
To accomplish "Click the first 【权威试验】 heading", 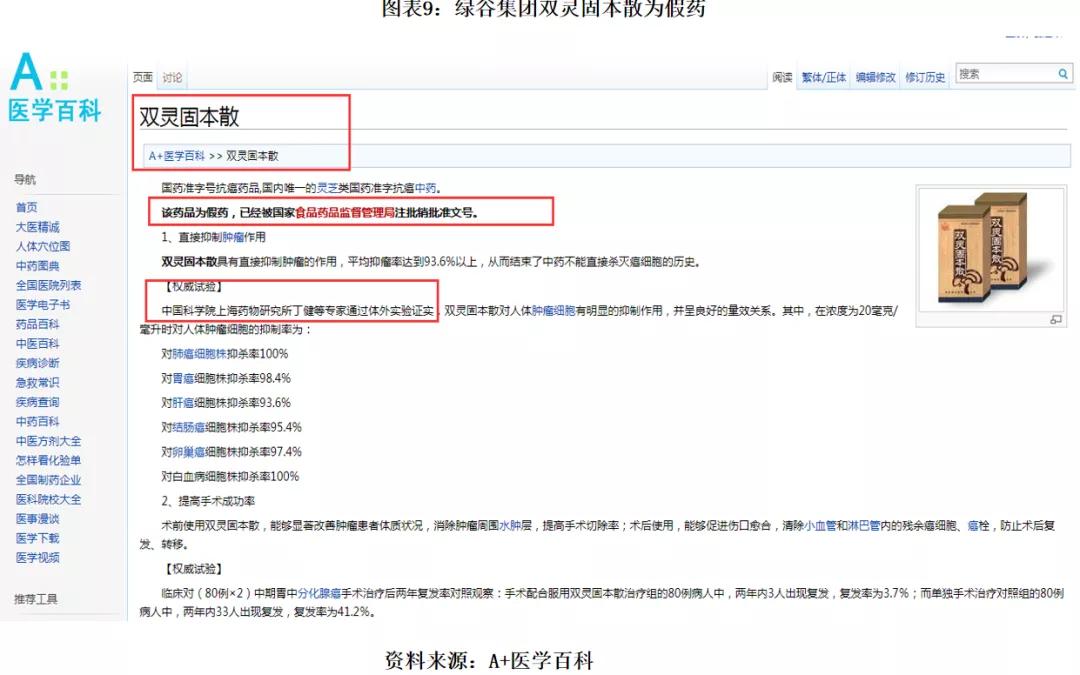I will tap(192, 287).
